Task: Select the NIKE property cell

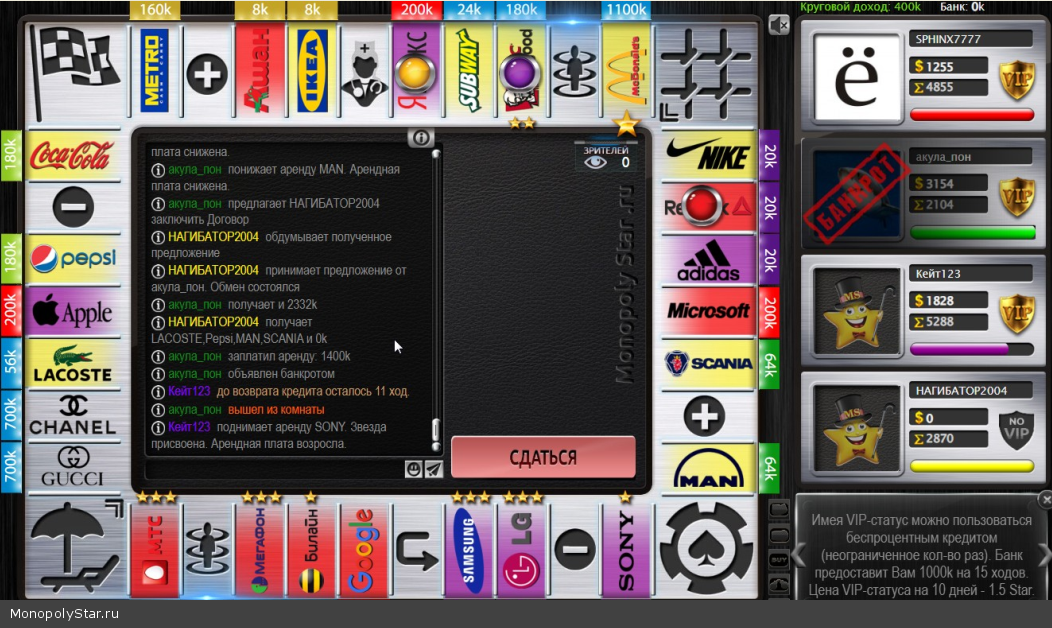Action: tap(708, 155)
